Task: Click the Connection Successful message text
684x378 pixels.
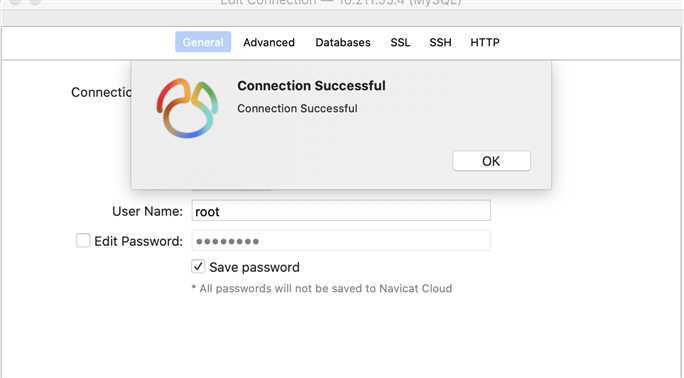Action: (x=297, y=108)
